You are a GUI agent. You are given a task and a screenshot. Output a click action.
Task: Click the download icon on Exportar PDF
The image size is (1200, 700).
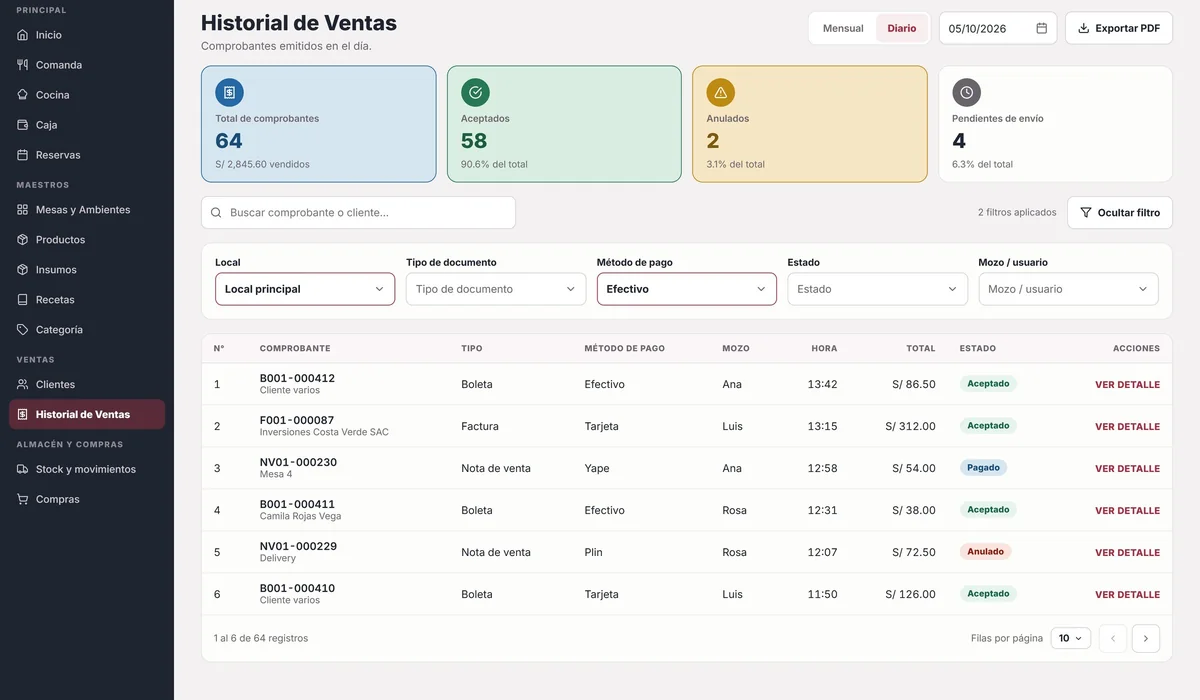1083,28
